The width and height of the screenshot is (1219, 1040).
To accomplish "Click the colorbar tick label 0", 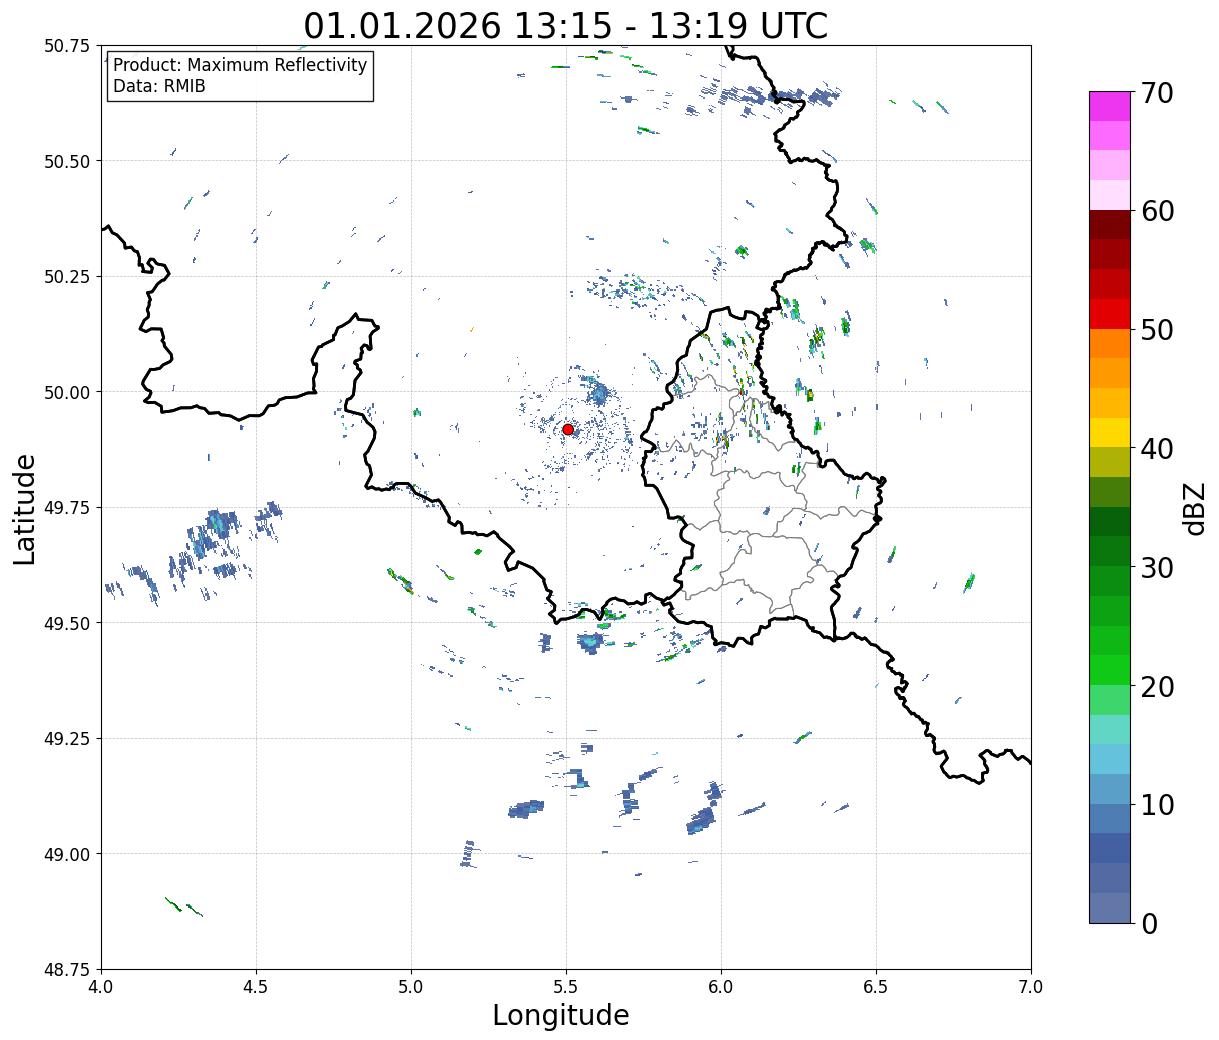I will (1149, 924).
